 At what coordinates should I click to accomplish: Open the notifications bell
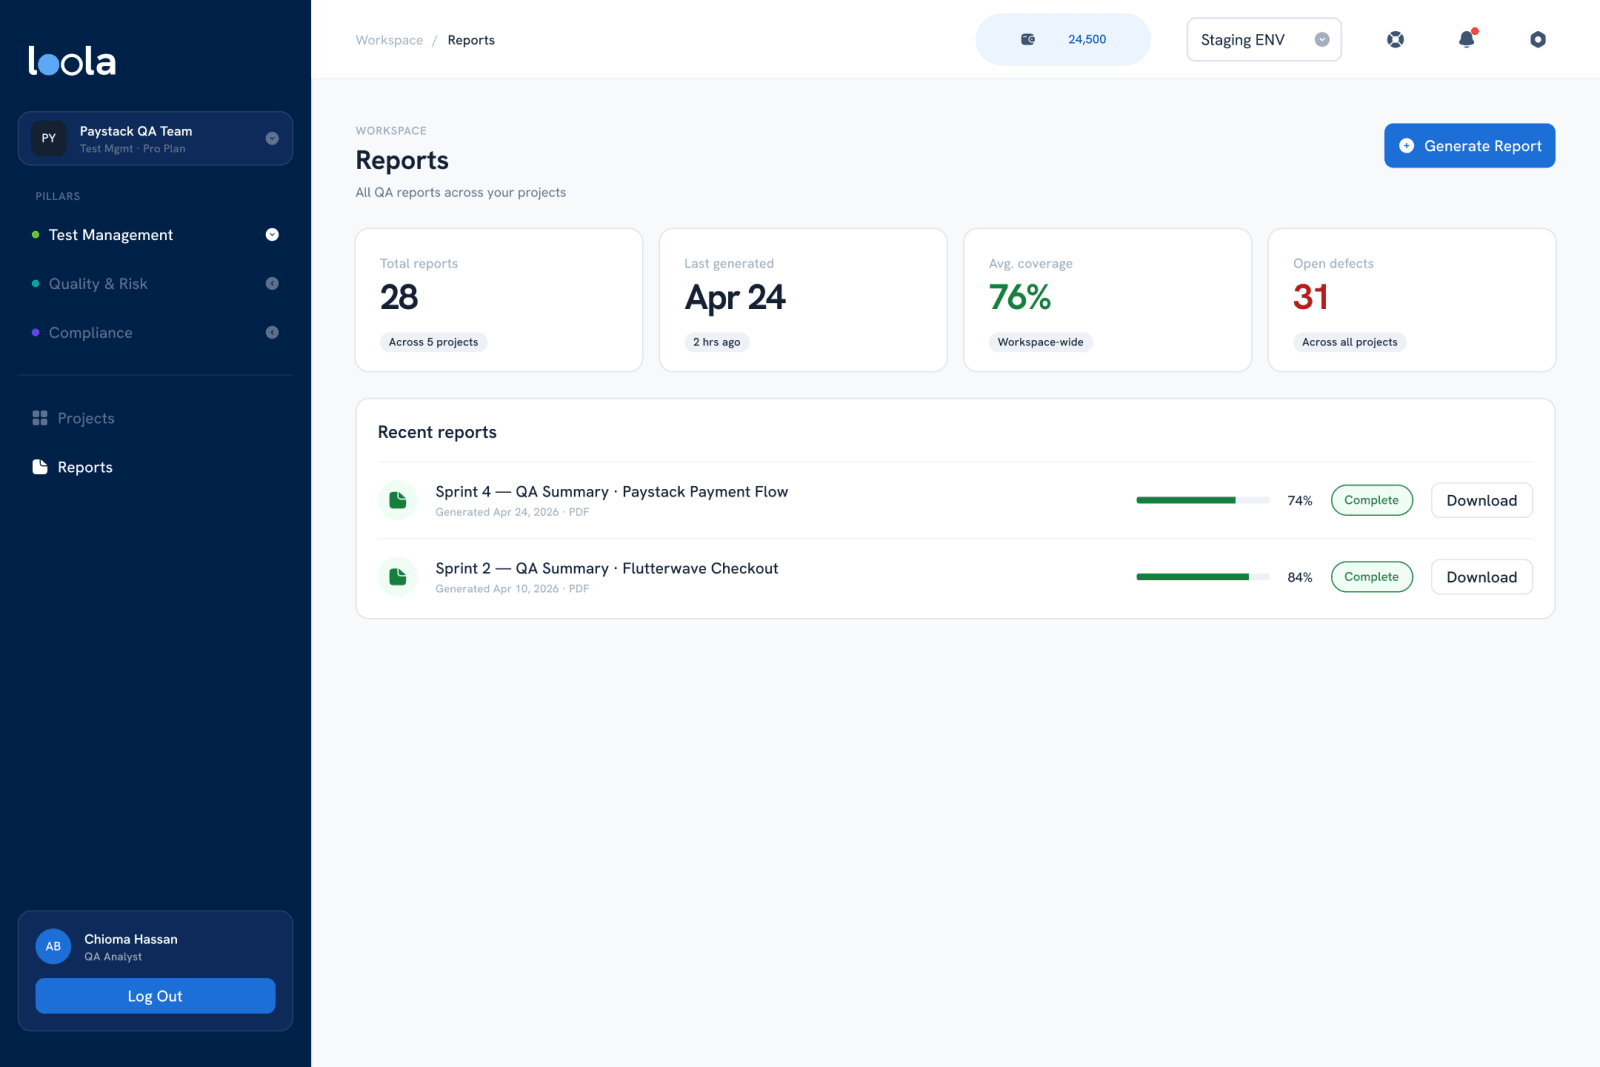pyautogui.click(x=1466, y=39)
